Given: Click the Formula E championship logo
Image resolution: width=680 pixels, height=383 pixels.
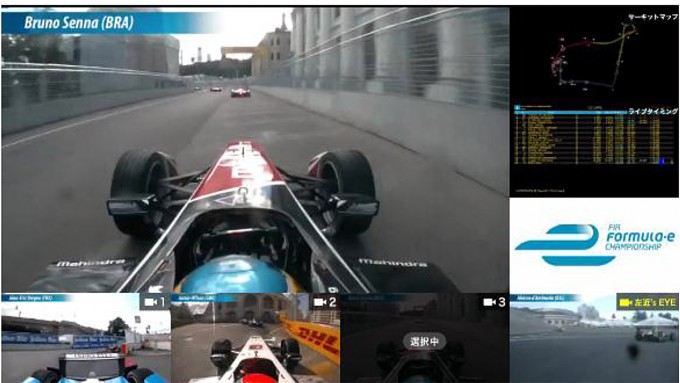Looking at the screenshot, I should click(x=595, y=245).
